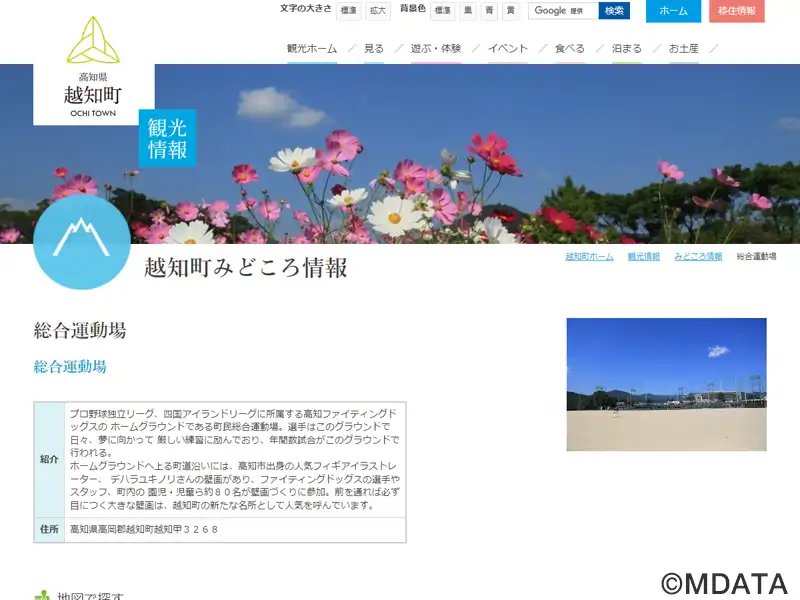Select 標準 background color option
The image size is (800, 600).
tap(442, 11)
